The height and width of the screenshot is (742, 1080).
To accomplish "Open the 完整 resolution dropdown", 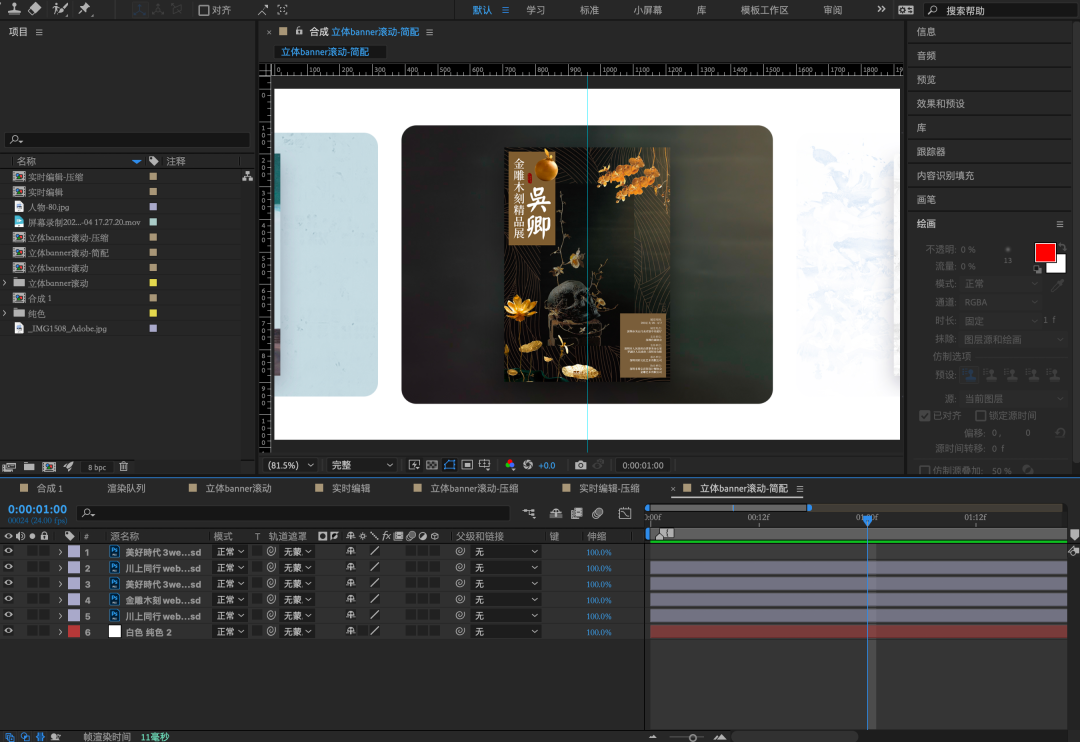I will pos(362,465).
